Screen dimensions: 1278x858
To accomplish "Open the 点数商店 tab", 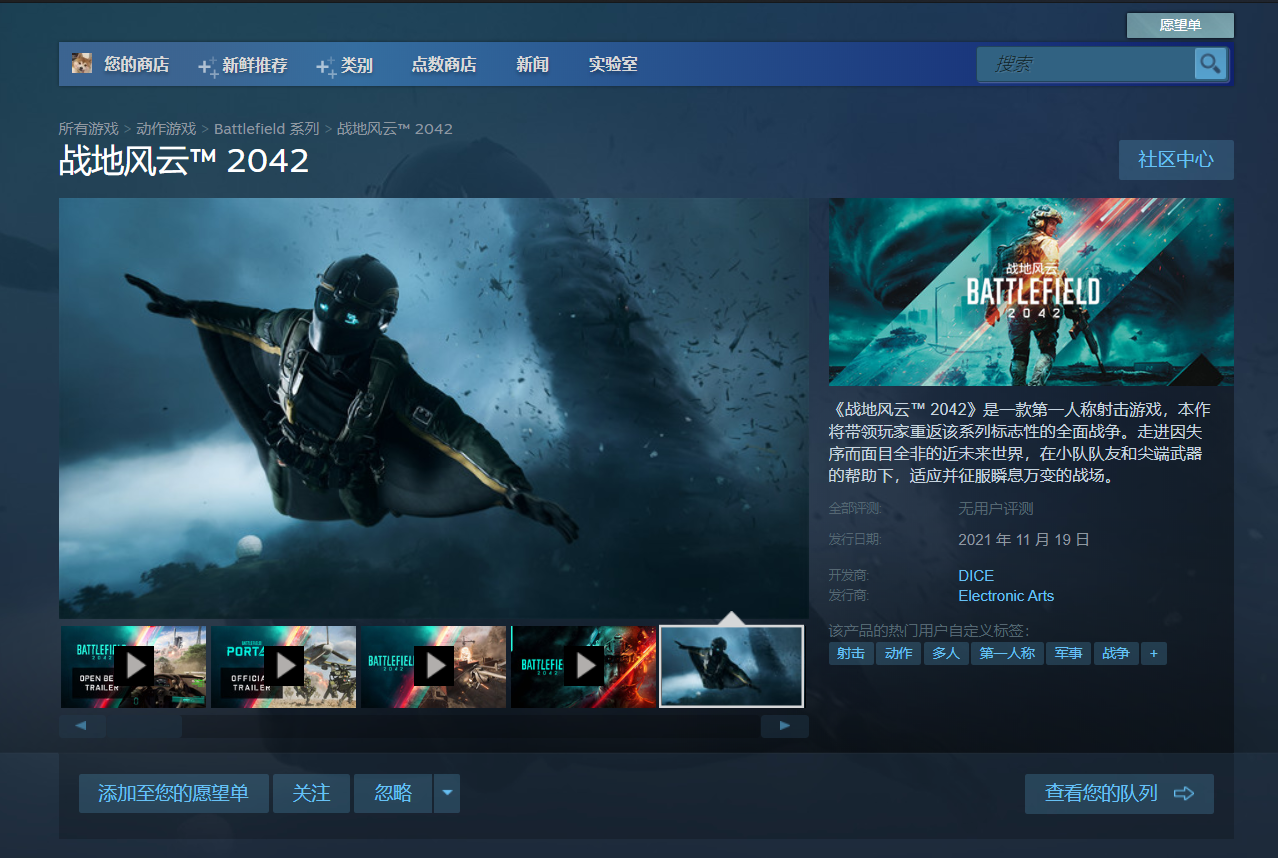I will [444, 65].
